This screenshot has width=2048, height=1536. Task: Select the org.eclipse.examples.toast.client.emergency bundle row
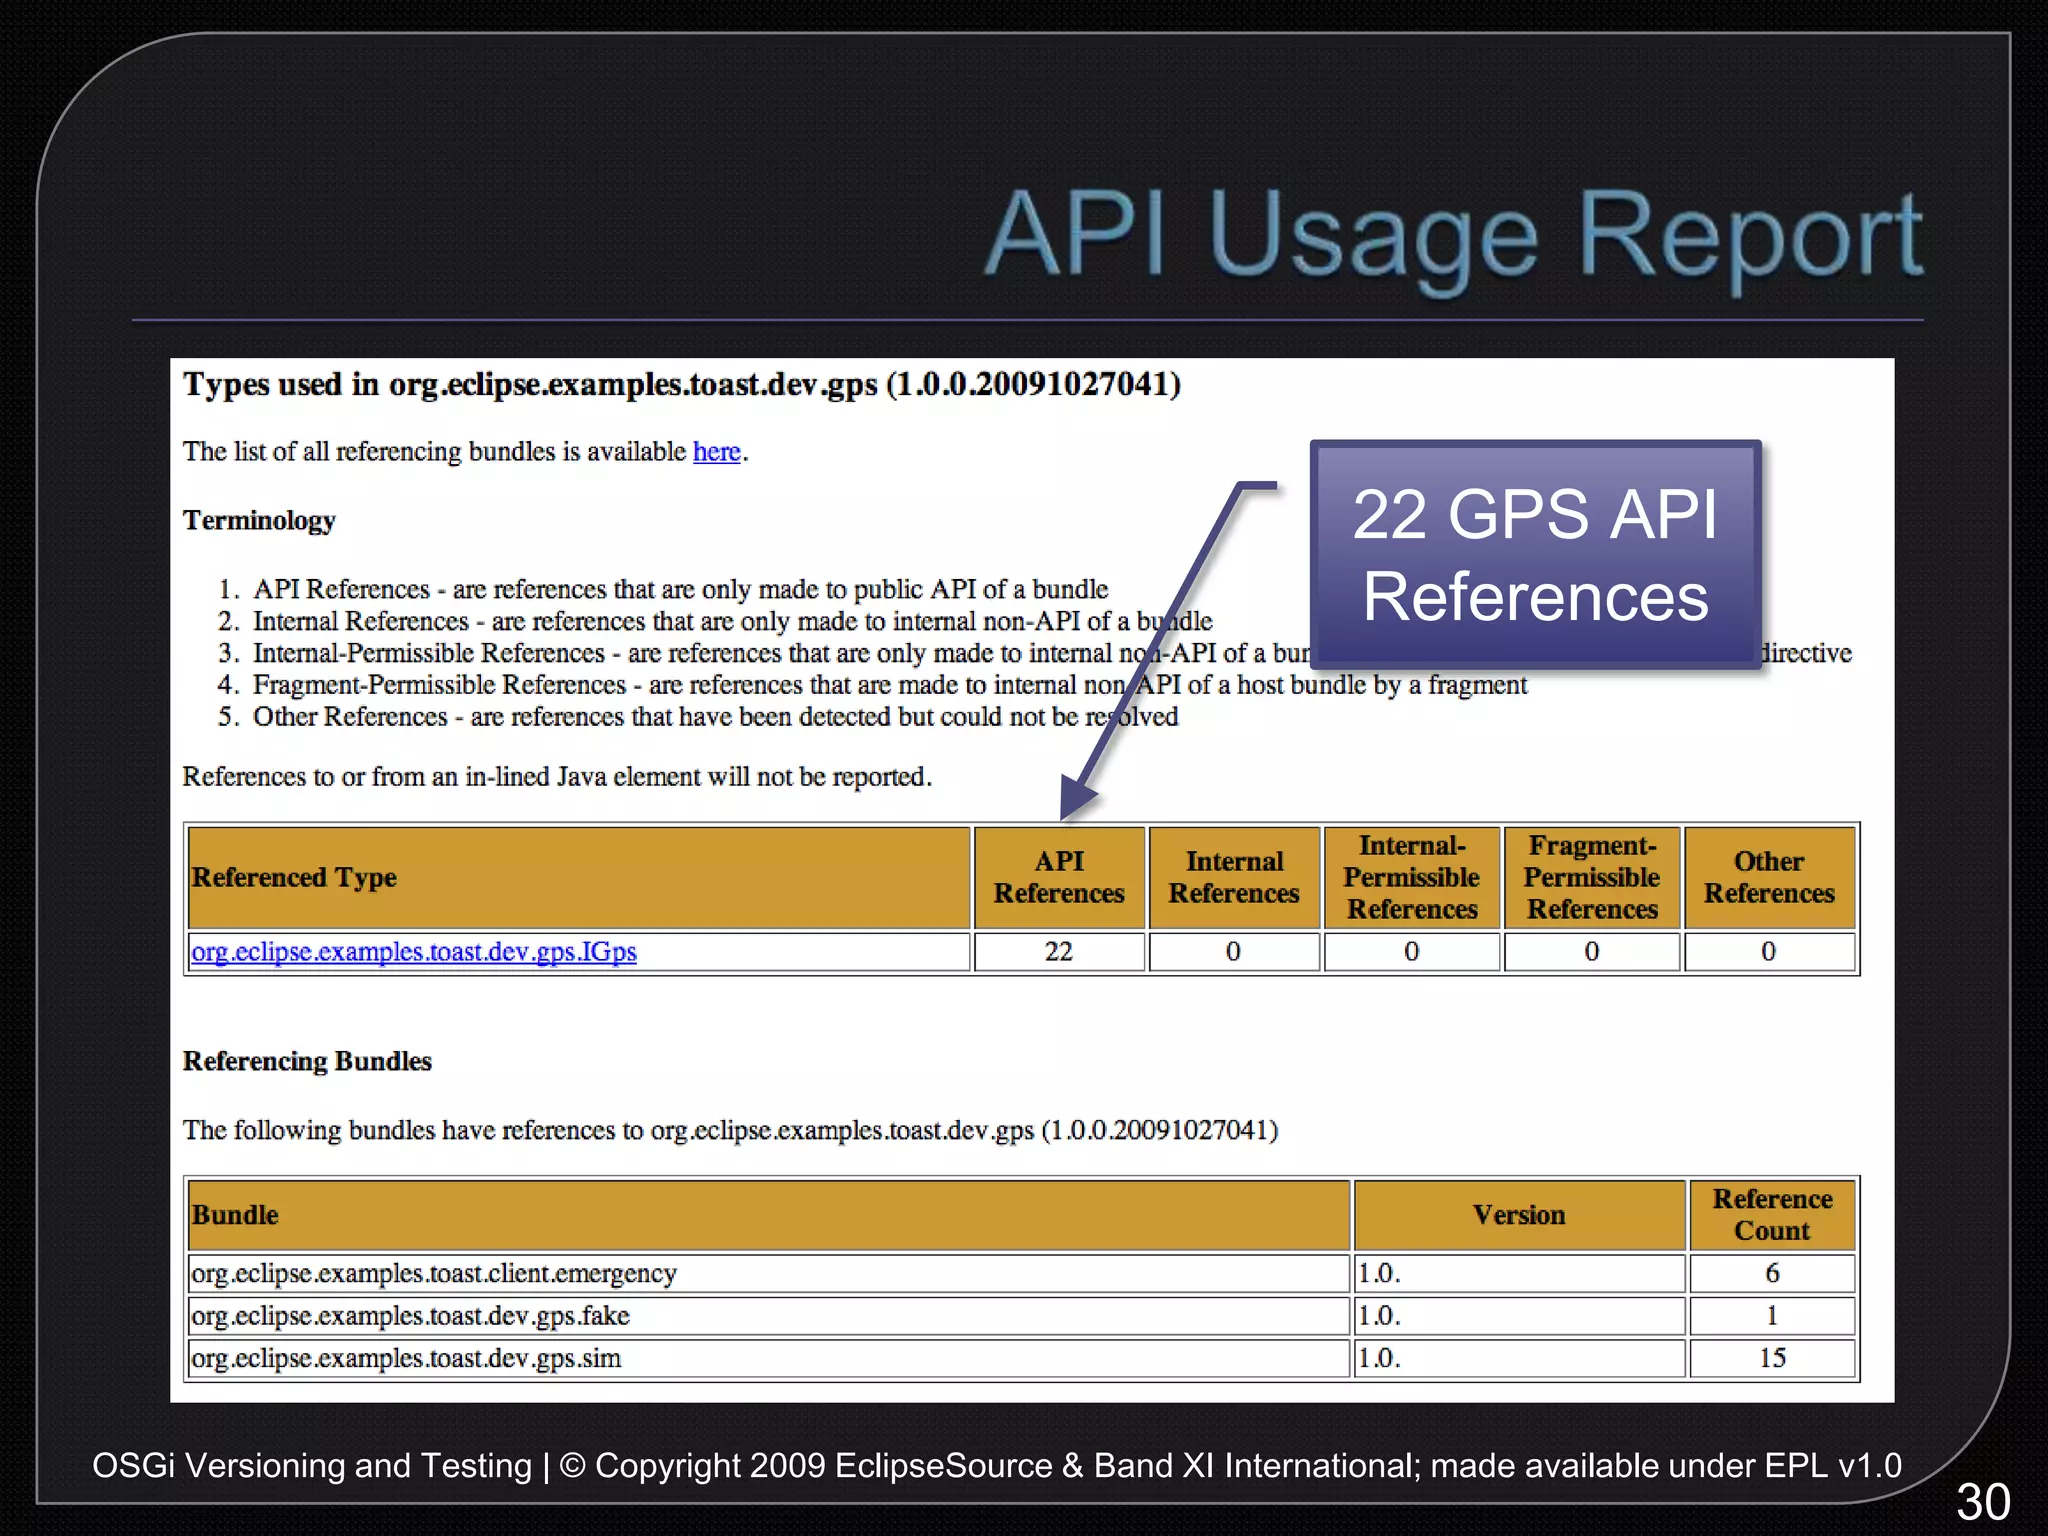[1021, 1273]
